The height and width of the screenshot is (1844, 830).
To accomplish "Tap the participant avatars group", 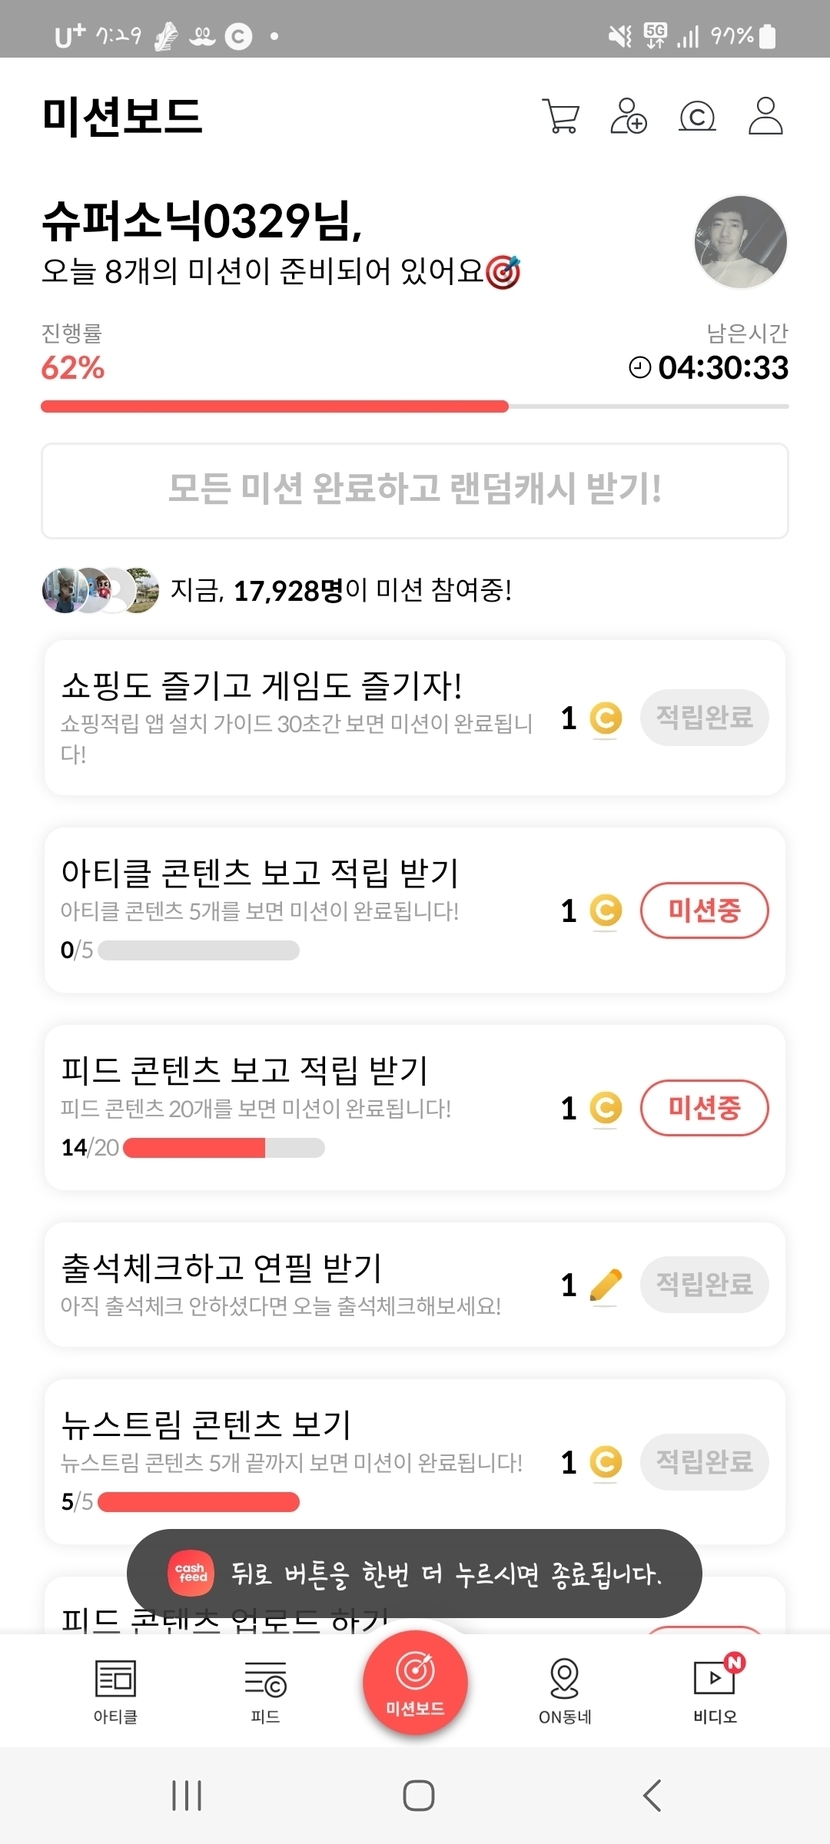I will click(x=100, y=590).
